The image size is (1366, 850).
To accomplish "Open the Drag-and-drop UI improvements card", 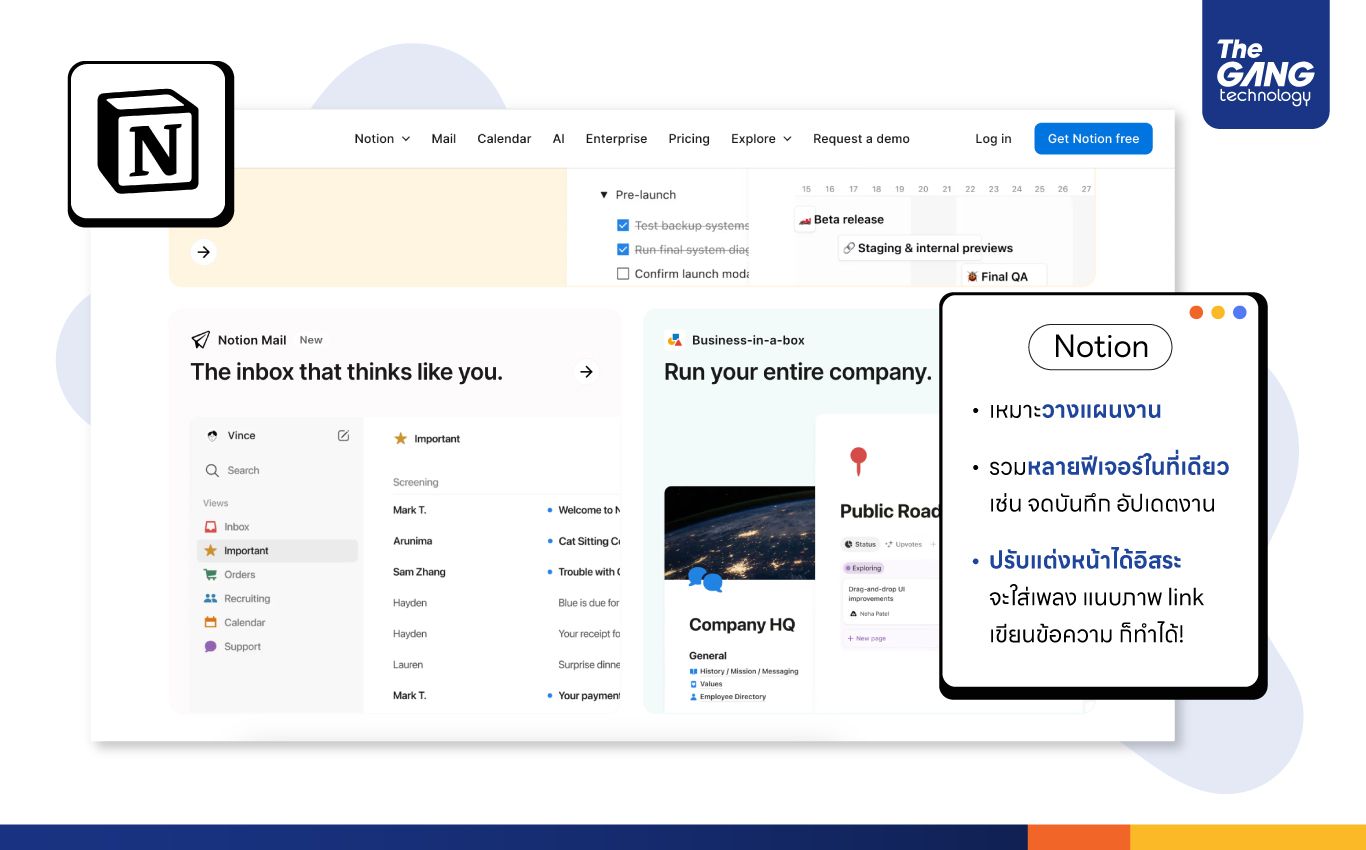I will click(892, 600).
